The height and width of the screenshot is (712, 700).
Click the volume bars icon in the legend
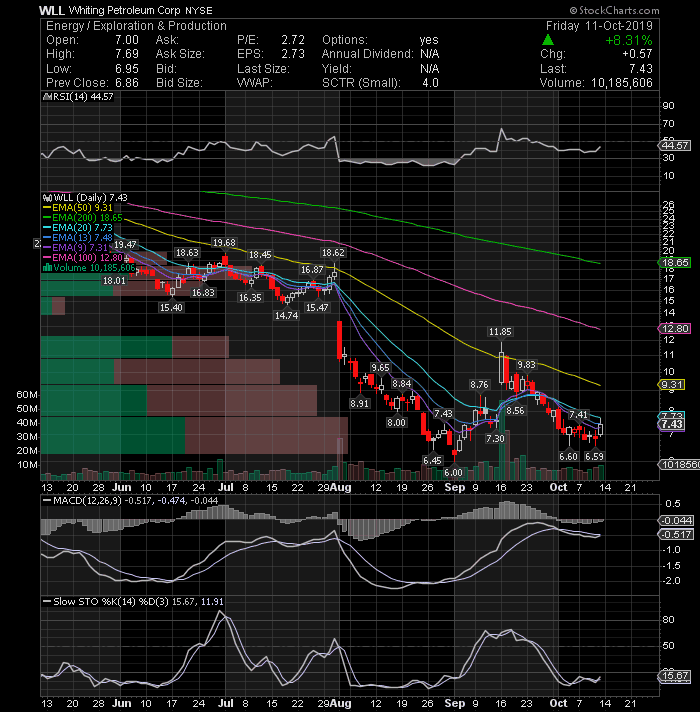click(x=47, y=267)
